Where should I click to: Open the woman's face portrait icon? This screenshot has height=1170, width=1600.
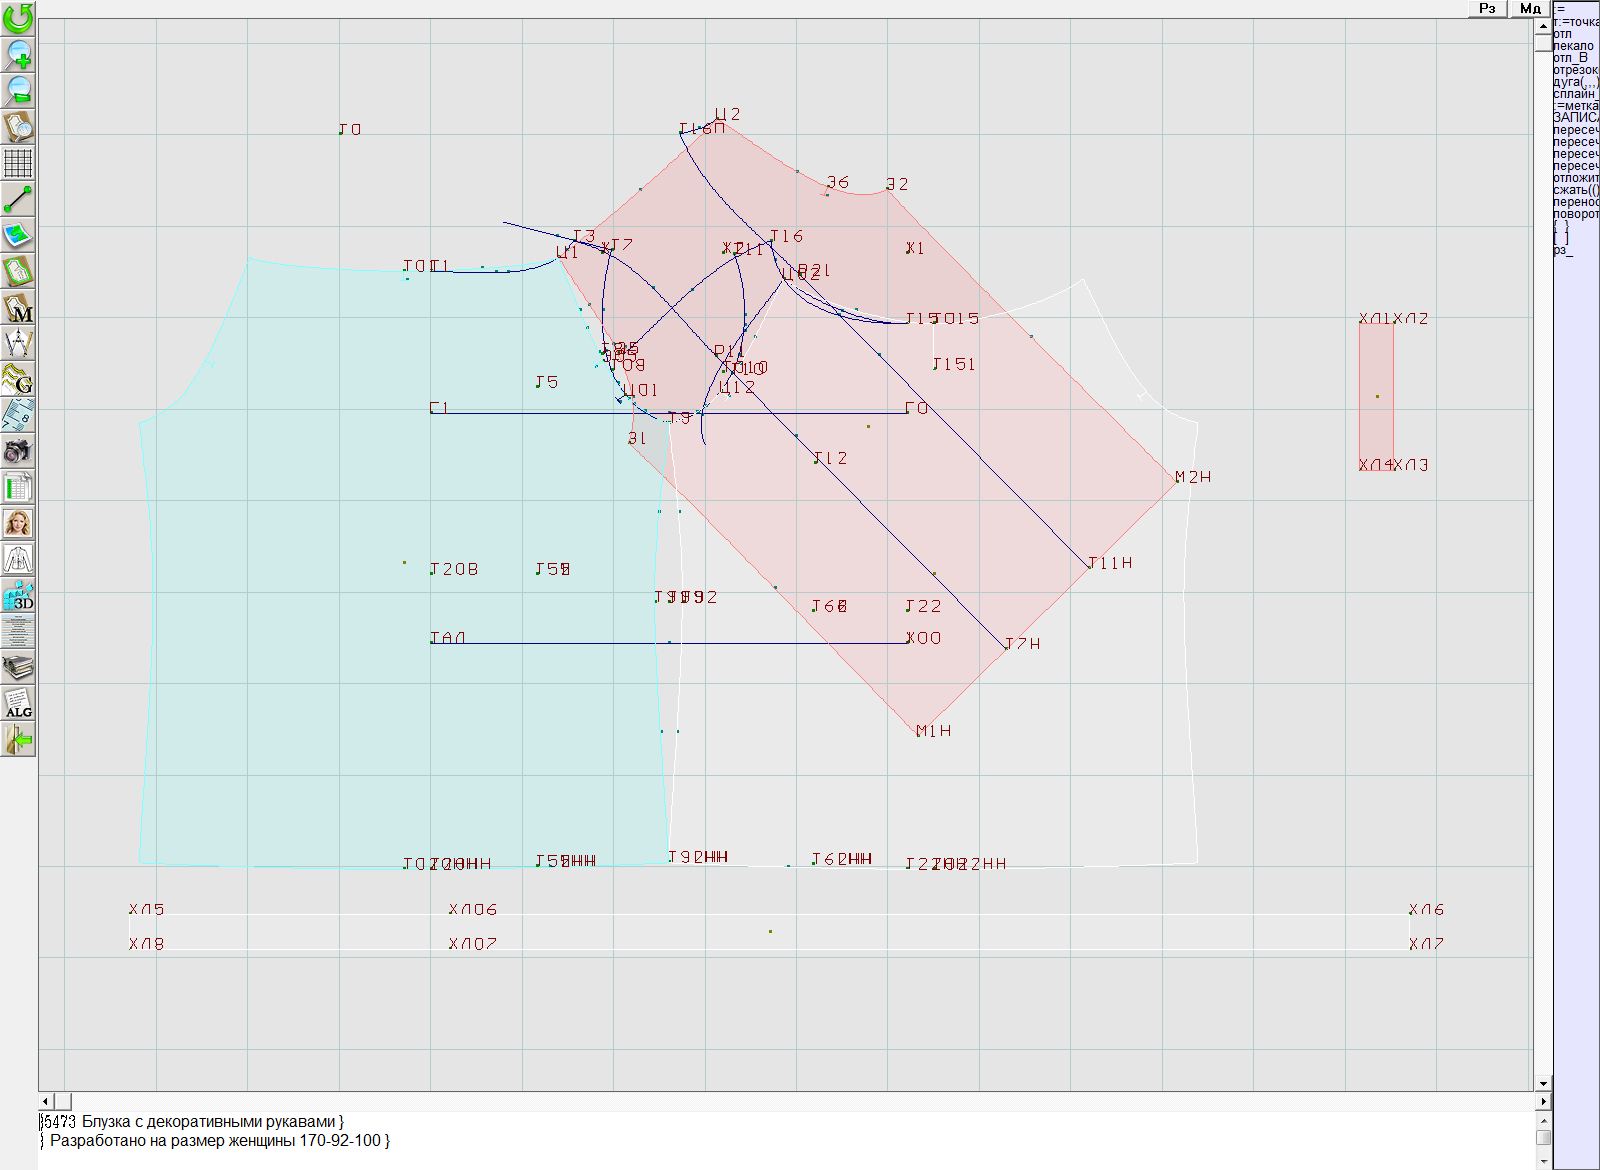point(18,523)
